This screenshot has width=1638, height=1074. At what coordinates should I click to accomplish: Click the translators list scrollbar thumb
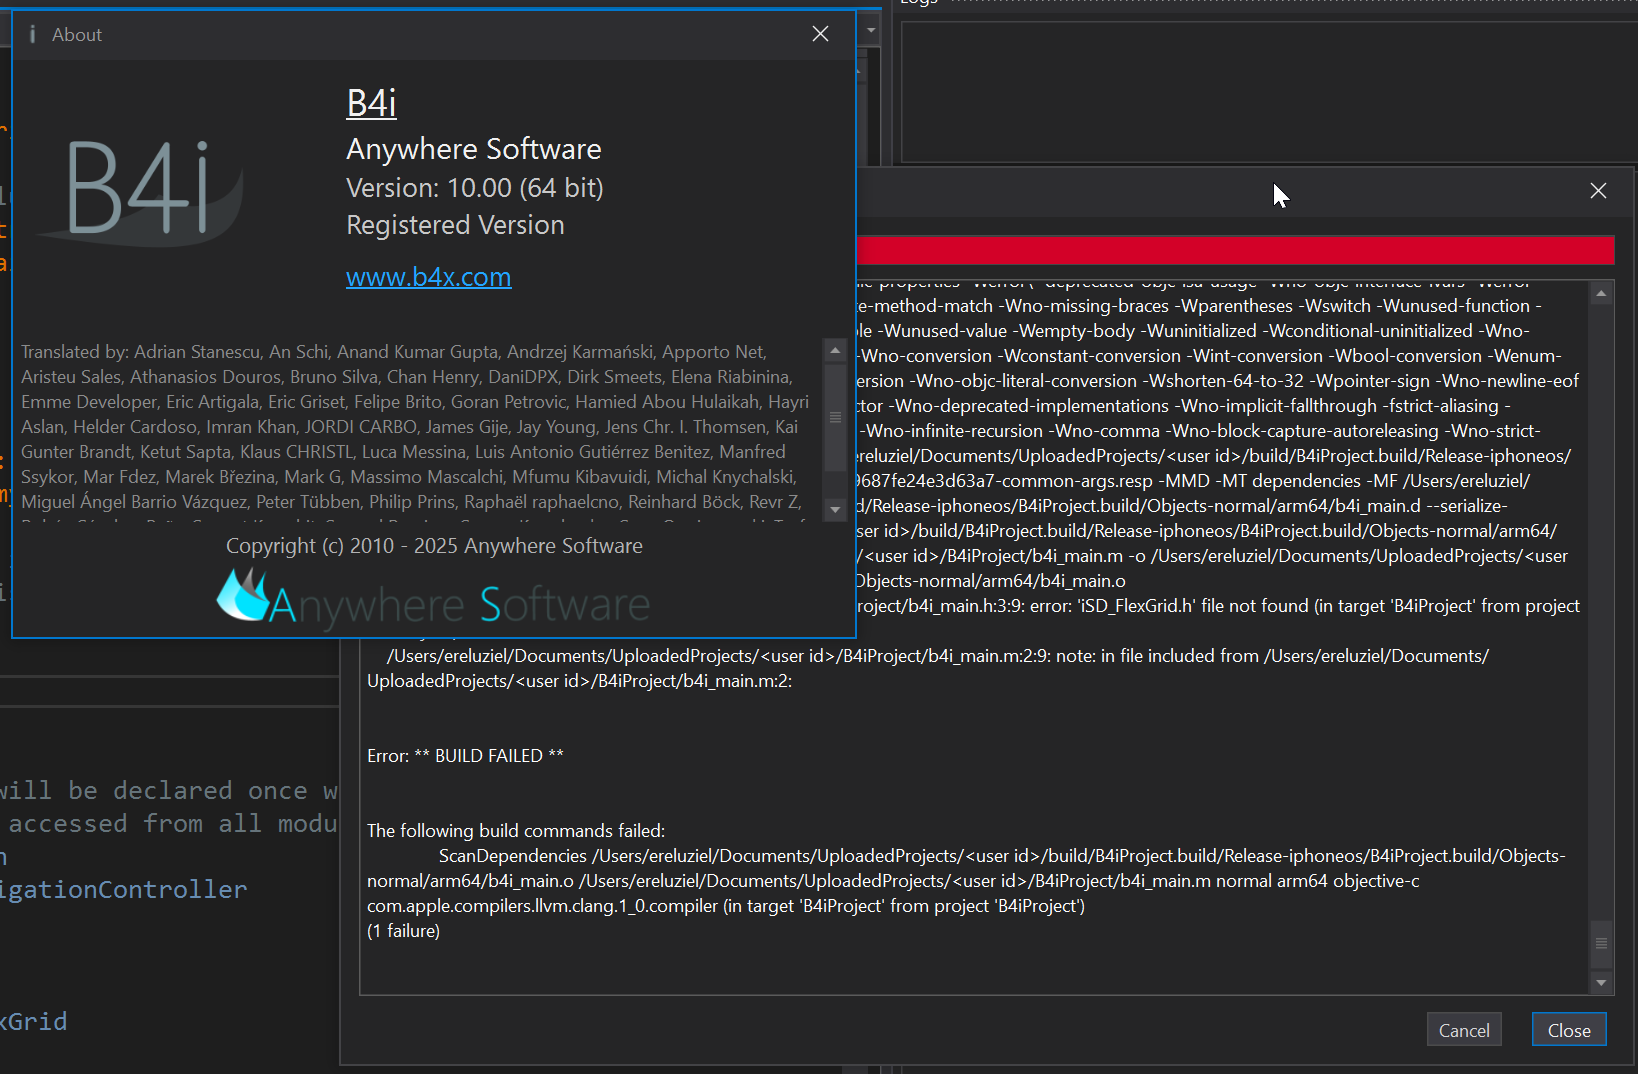click(x=835, y=417)
